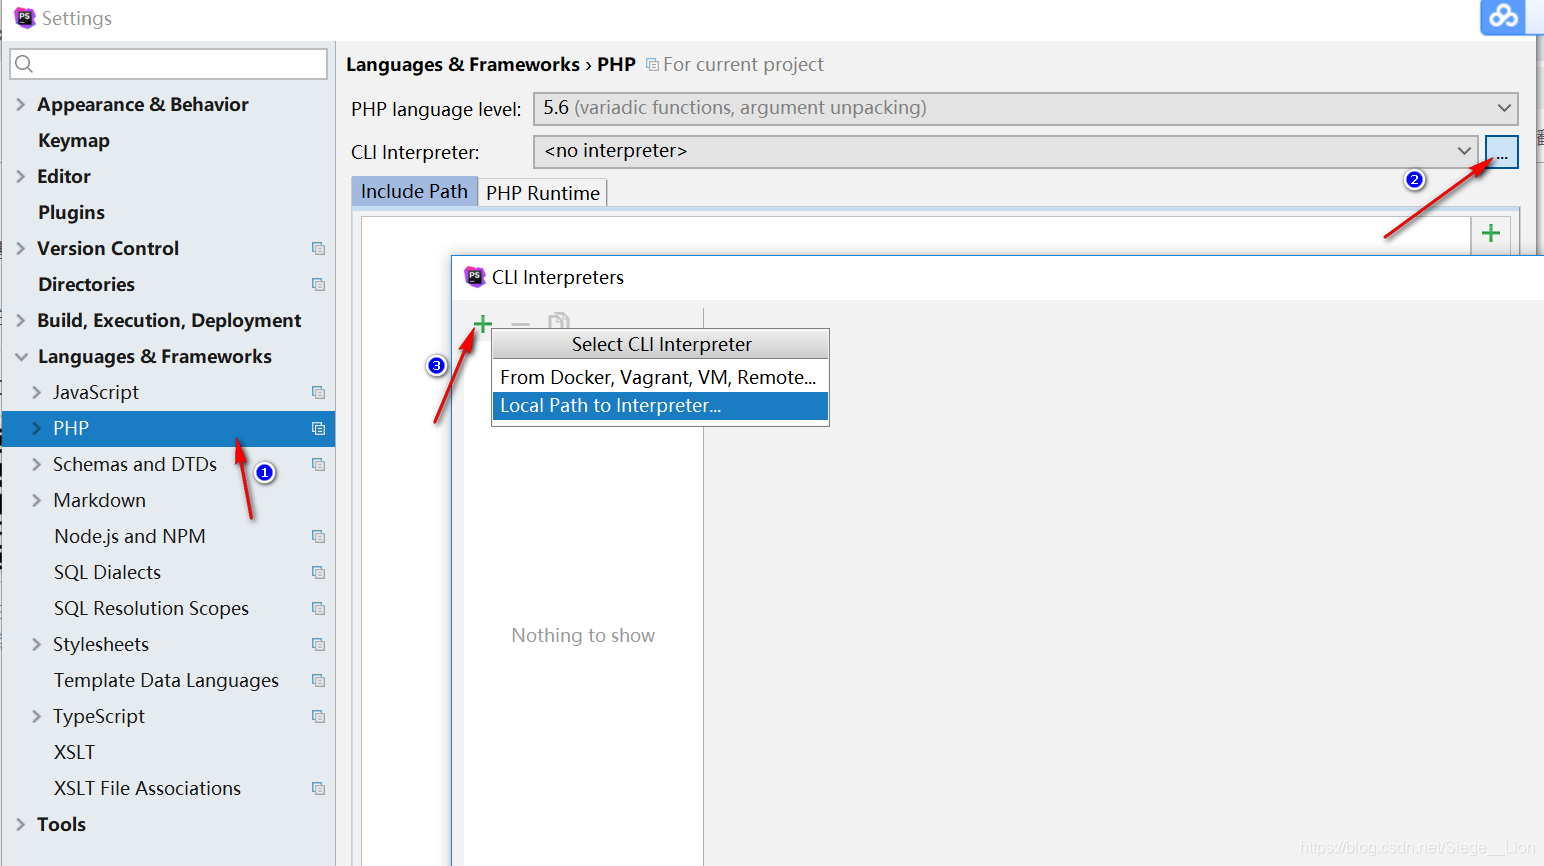1544x866 pixels.
Task: Open CLI interpreter browse ellipsis button
Action: 1502,152
